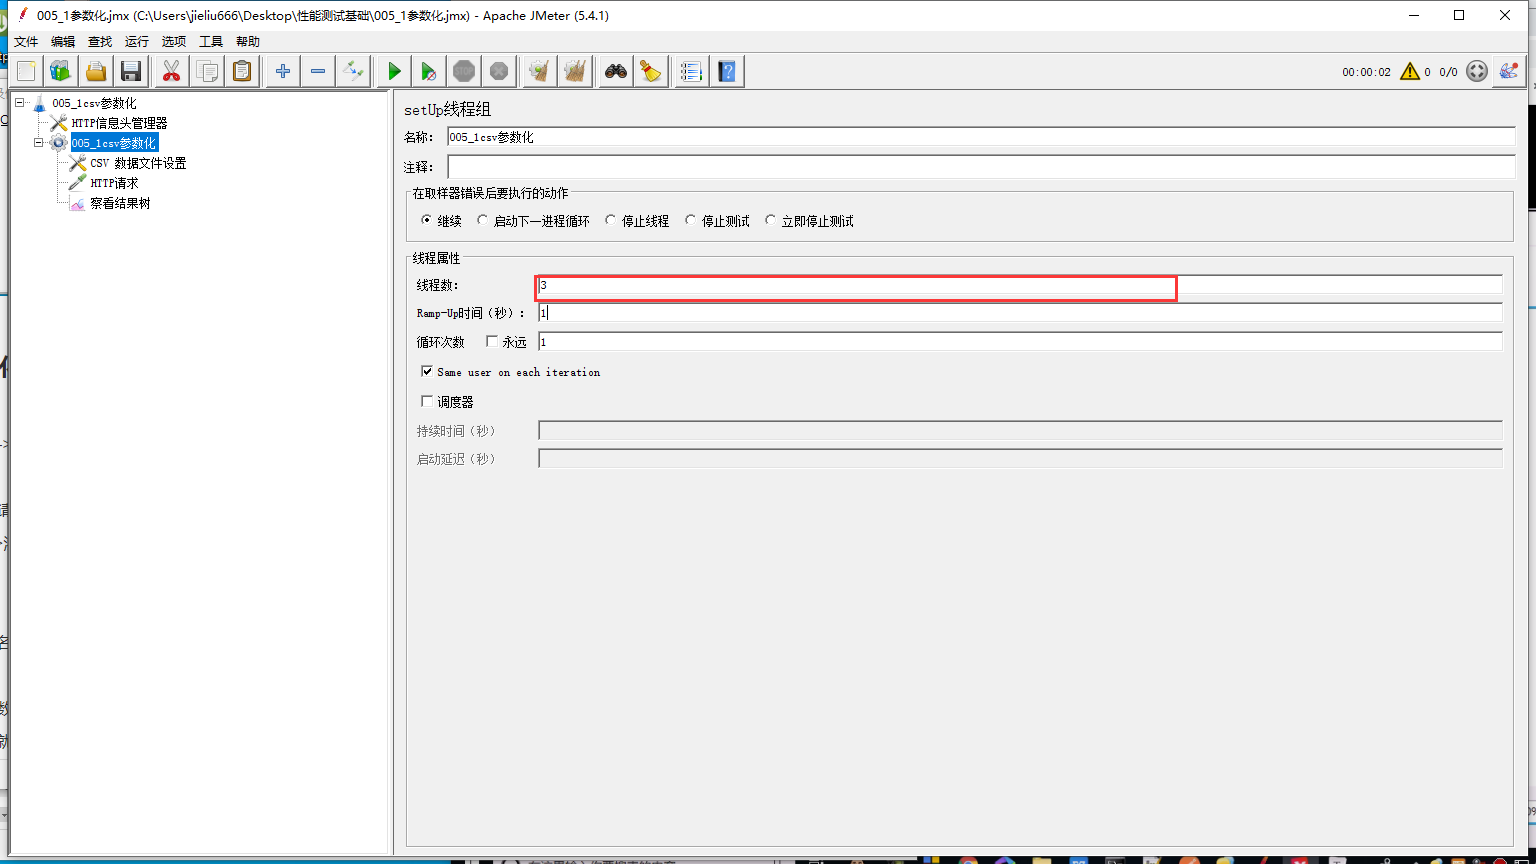Open search with binoculars icon

click(616, 71)
